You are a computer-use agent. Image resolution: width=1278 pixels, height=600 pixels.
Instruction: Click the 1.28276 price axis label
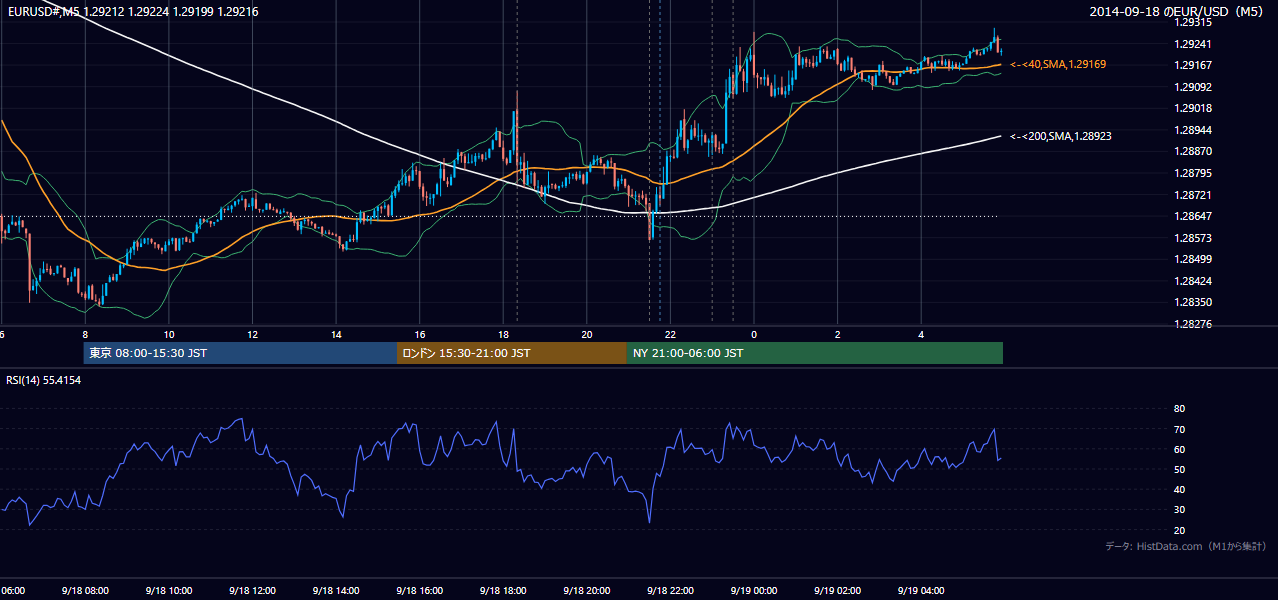(1193, 324)
